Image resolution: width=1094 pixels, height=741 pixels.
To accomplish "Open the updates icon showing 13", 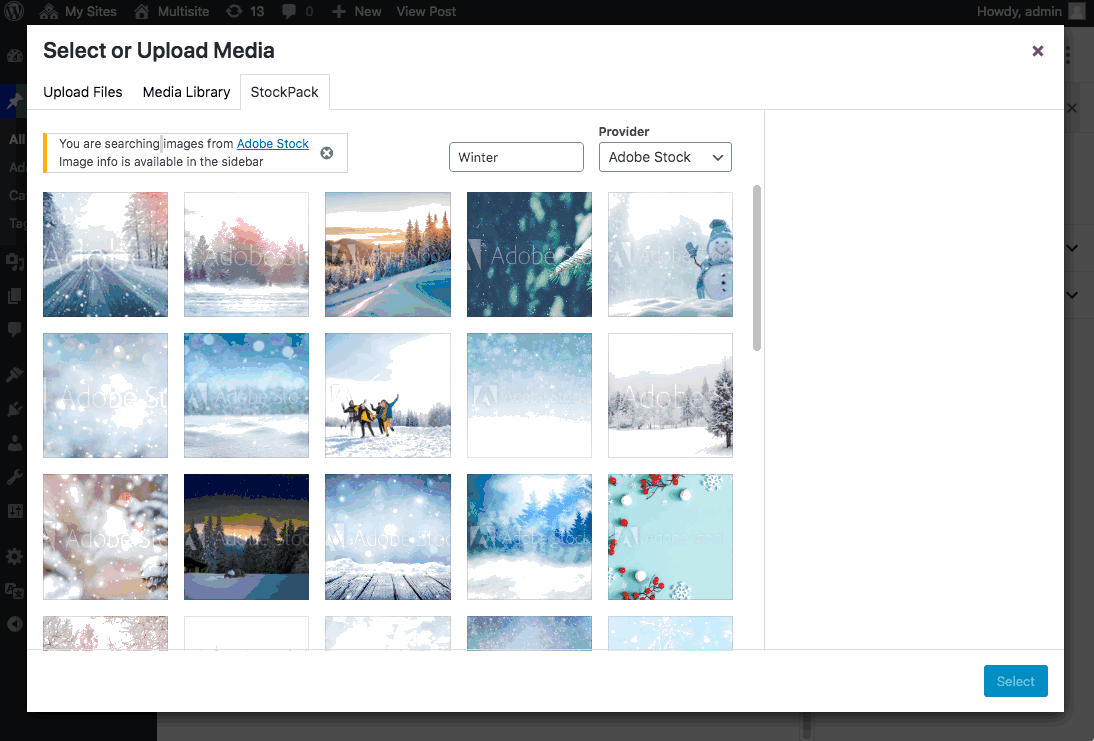I will (x=234, y=12).
